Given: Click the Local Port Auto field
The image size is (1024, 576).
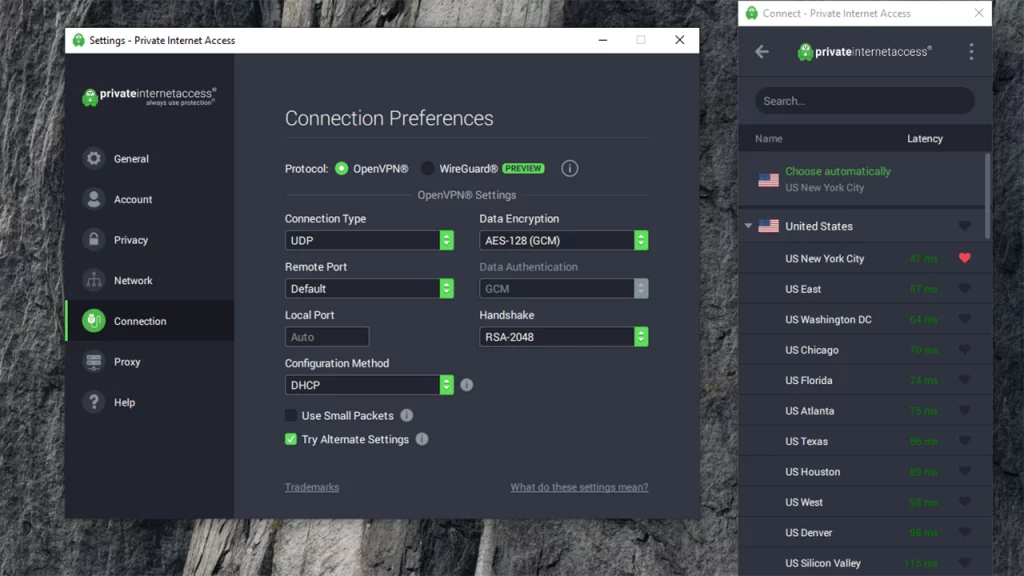Looking at the screenshot, I should point(327,337).
